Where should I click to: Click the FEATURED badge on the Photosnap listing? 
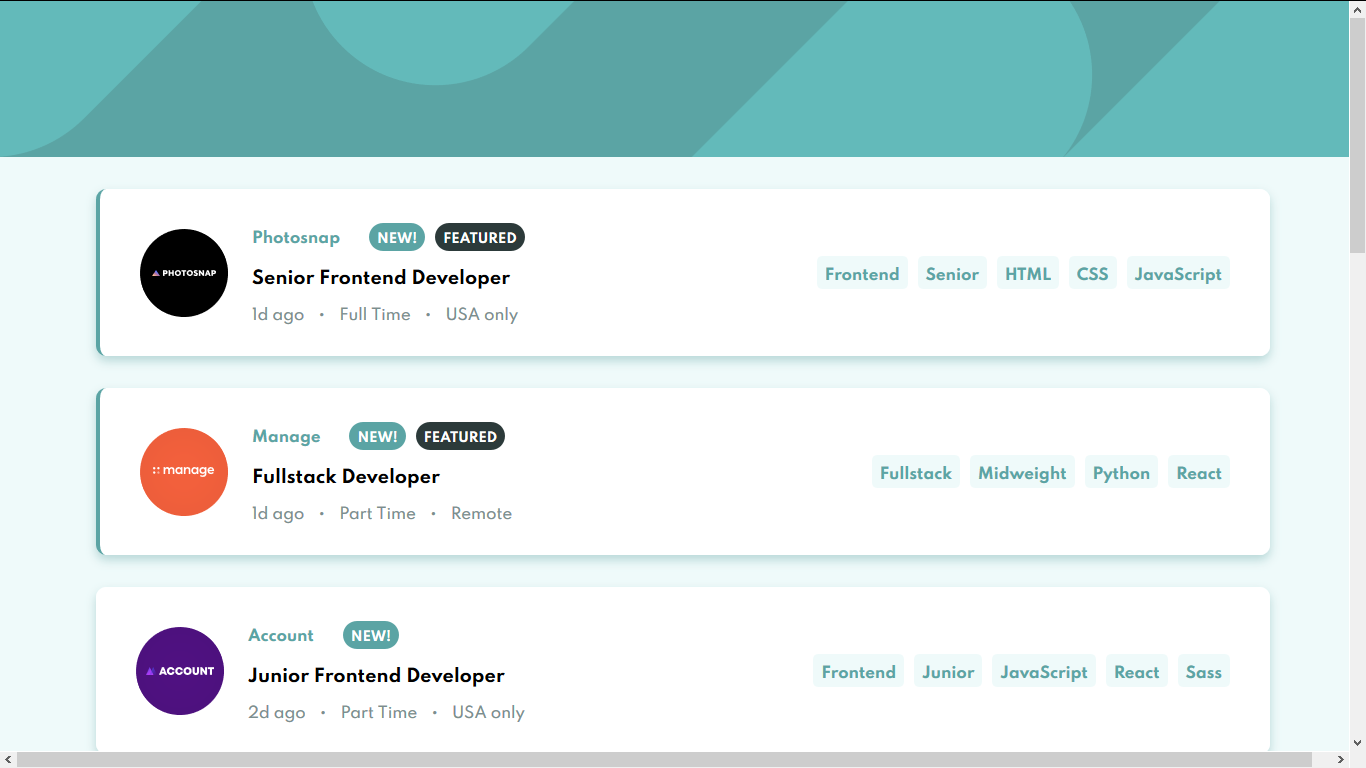pos(480,237)
